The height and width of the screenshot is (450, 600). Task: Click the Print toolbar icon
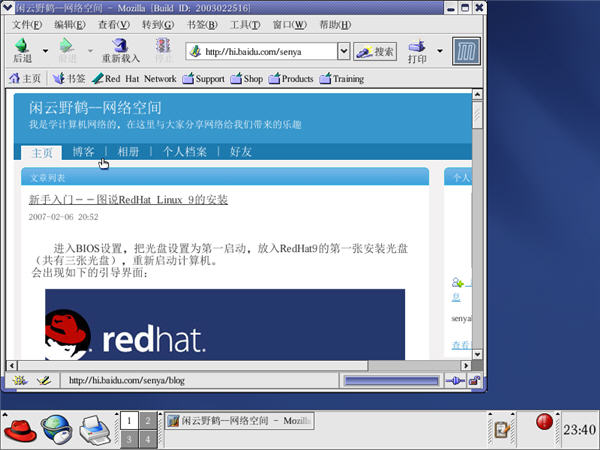point(417,46)
